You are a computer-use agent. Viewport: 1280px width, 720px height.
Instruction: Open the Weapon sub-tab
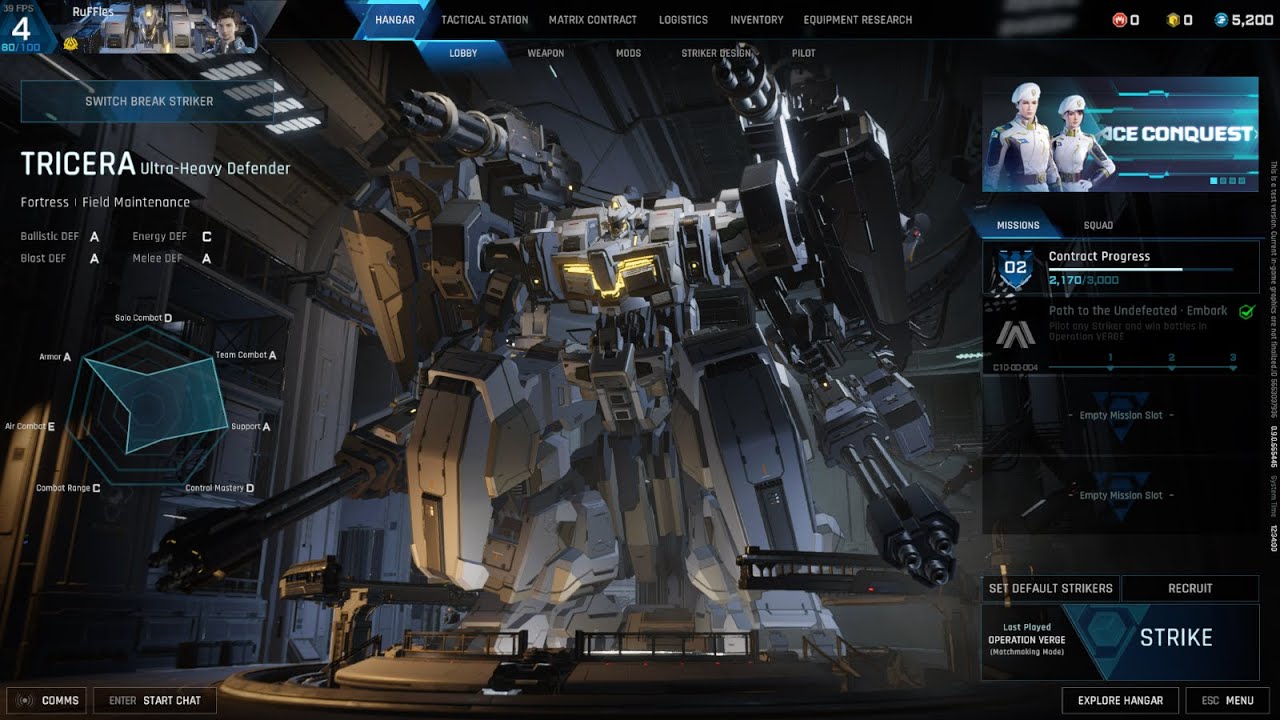(x=546, y=53)
